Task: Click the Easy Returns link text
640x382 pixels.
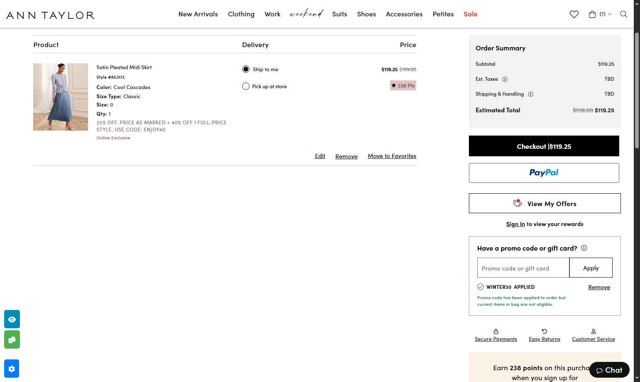Action: click(x=544, y=339)
